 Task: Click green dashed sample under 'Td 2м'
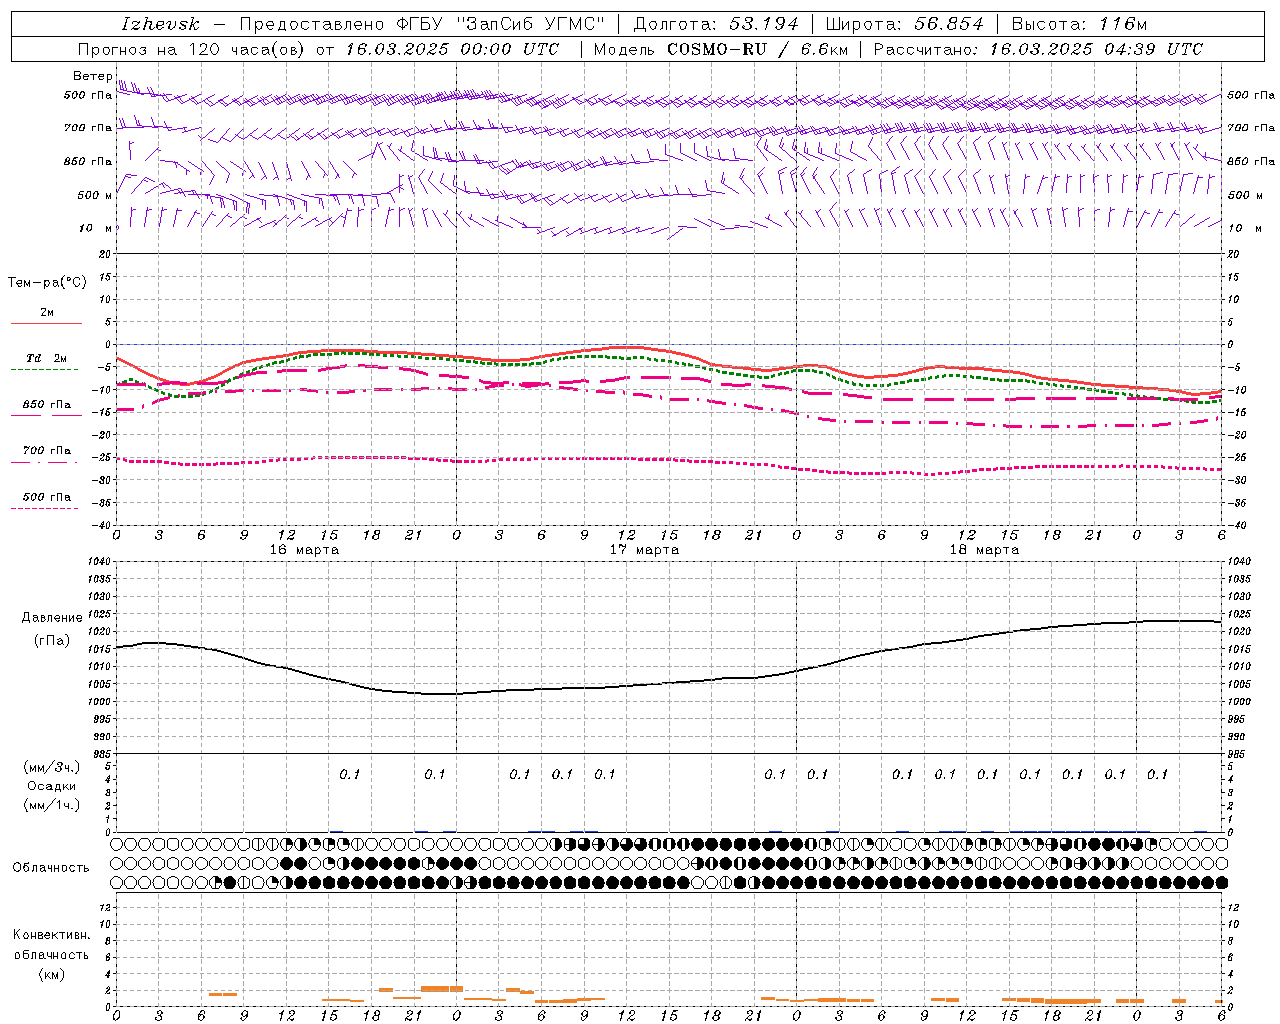click(x=44, y=370)
